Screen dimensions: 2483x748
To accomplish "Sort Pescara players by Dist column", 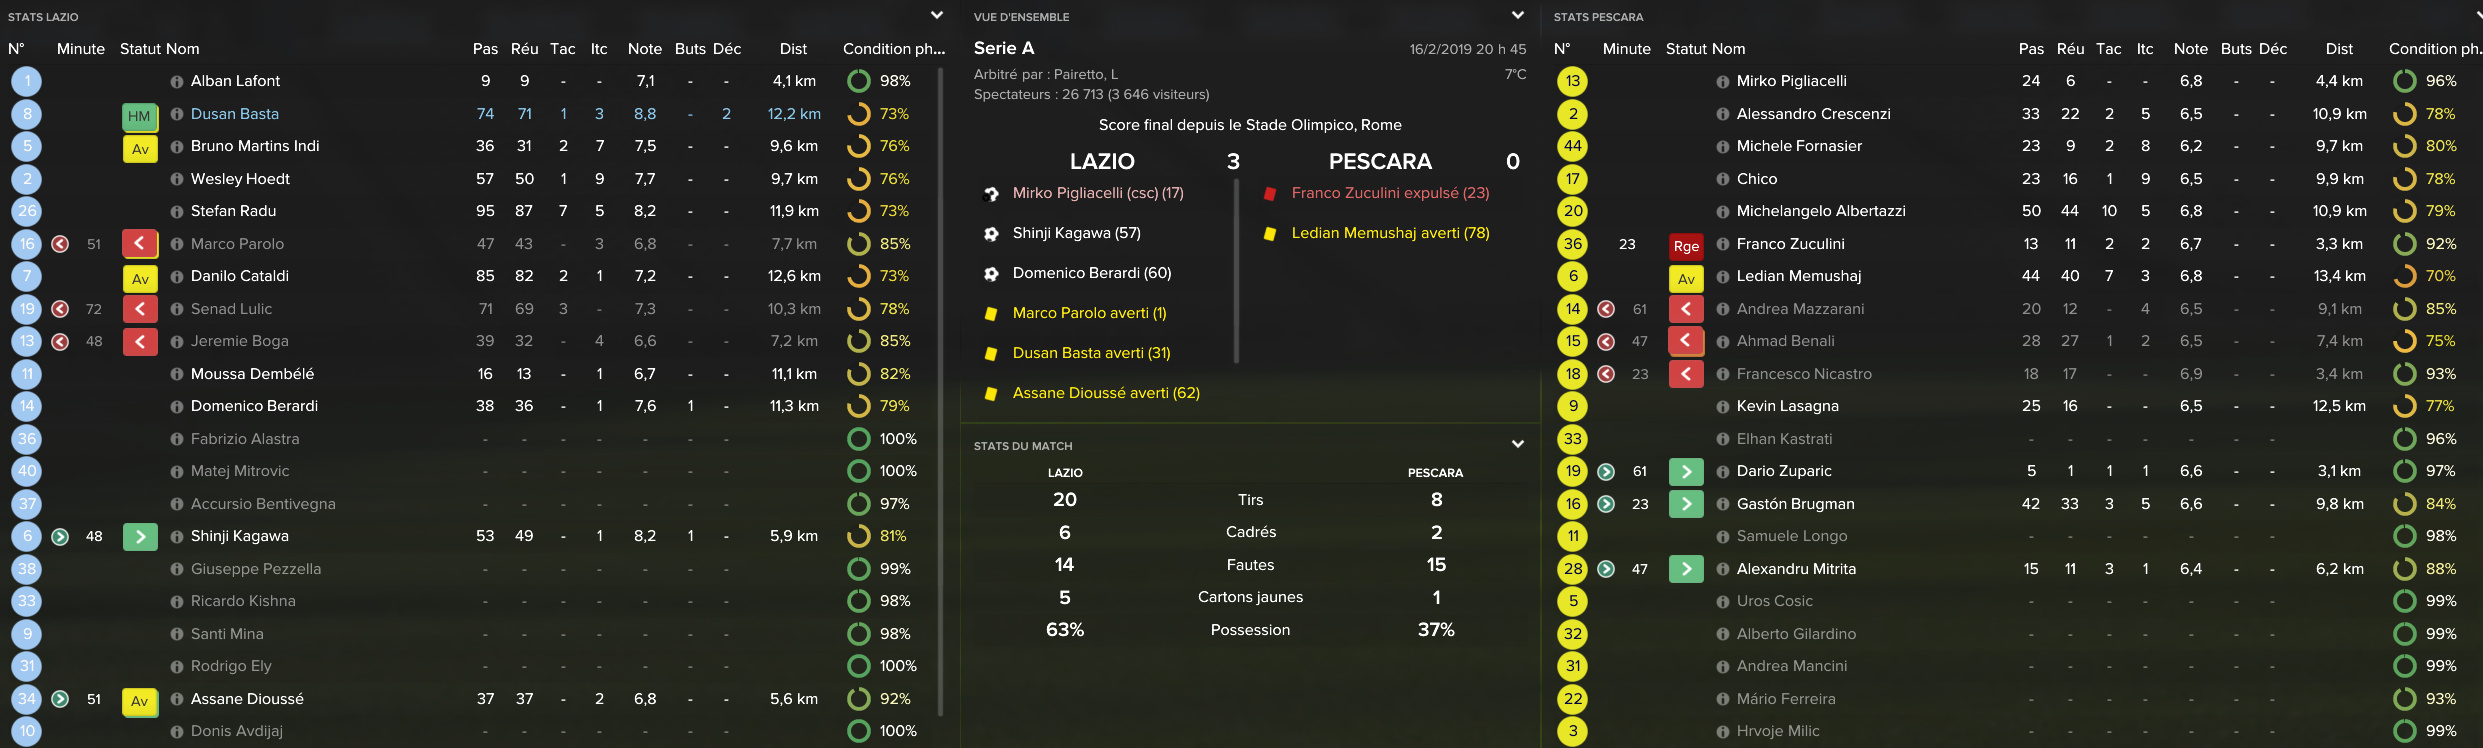I will coord(2339,49).
